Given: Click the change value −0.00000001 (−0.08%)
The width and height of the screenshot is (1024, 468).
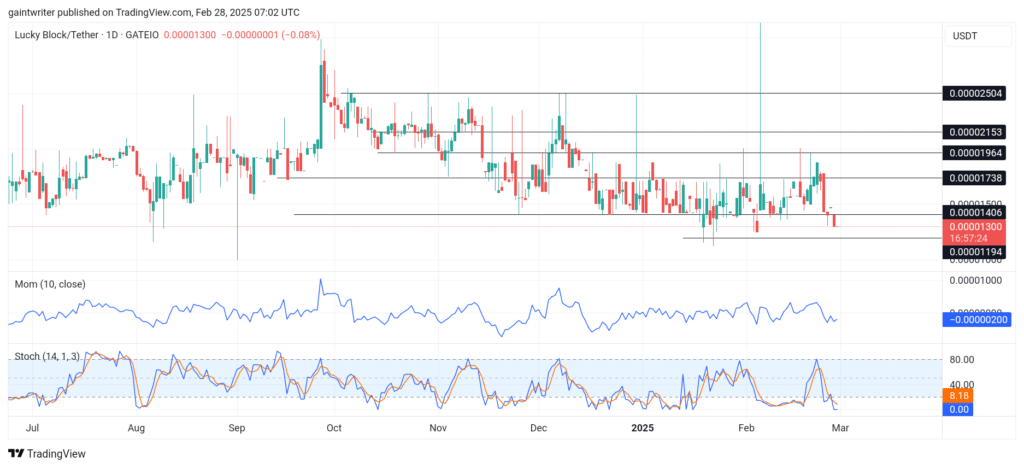Looking at the screenshot, I should point(270,35).
